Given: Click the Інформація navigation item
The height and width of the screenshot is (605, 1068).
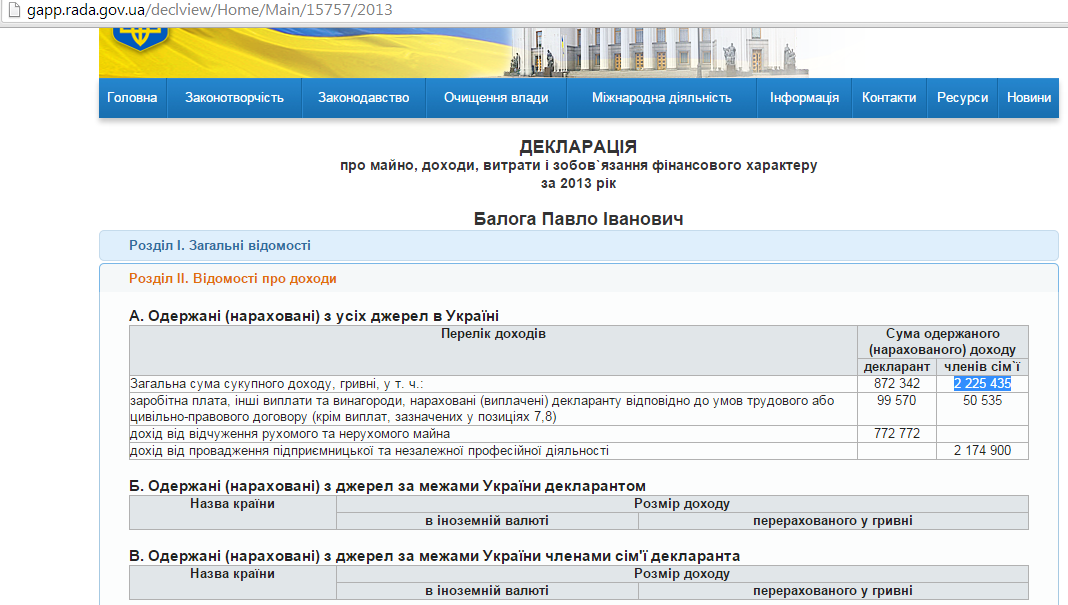Looking at the screenshot, I should (x=804, y=98).
